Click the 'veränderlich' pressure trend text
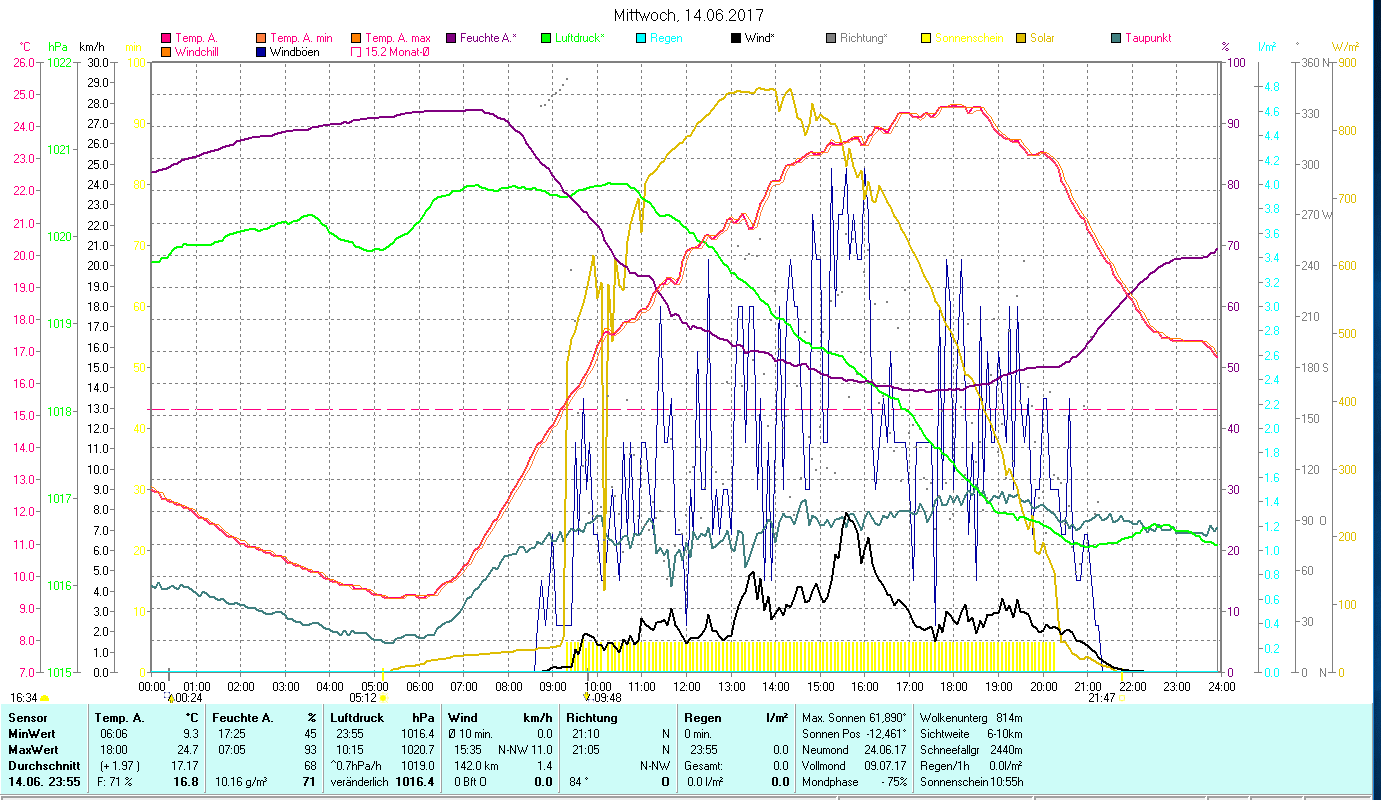Image resolution: width=1381 pixels, height=800 pixels. 360,782
